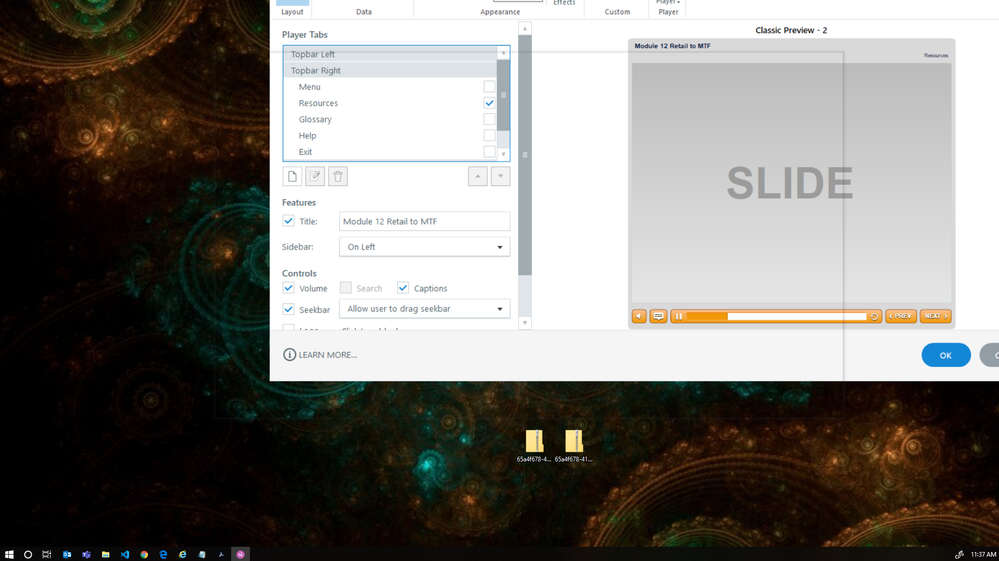Uncheck the Resources tab checkbox
Image resolution: width=999 pixels, height=561 pixels.
point(489,103)
